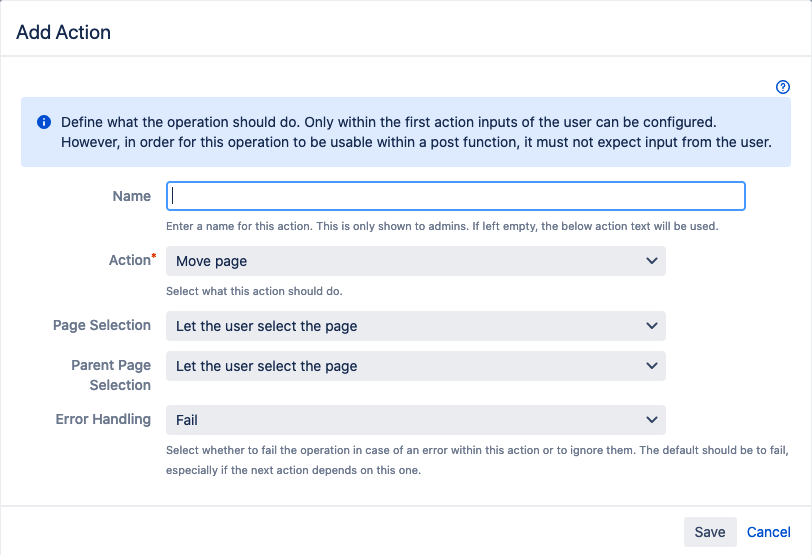Viewport: 812px width, 555px height.
Task: Expand the Page Selection dropdown
Action: point(415,326)
